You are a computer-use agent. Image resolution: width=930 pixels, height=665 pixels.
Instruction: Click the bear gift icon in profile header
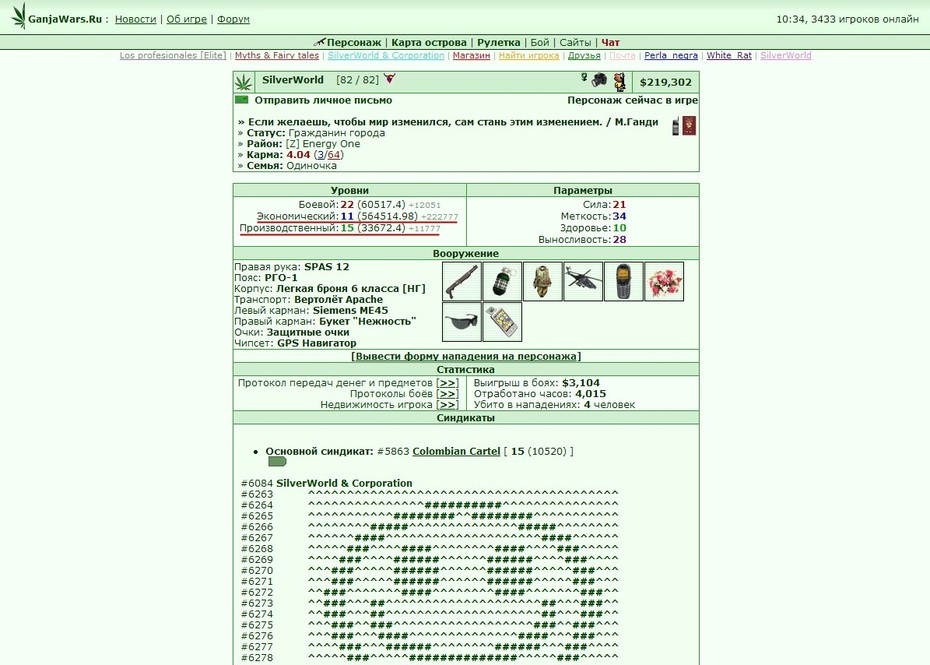tap(619, 82)
